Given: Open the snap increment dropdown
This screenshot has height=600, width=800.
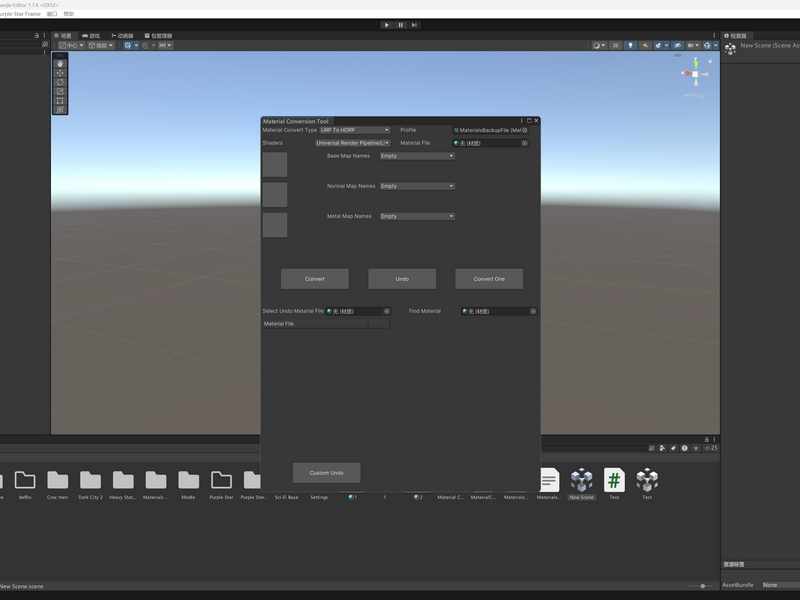Looking at the screenshot, I should (x=165, y=45).
